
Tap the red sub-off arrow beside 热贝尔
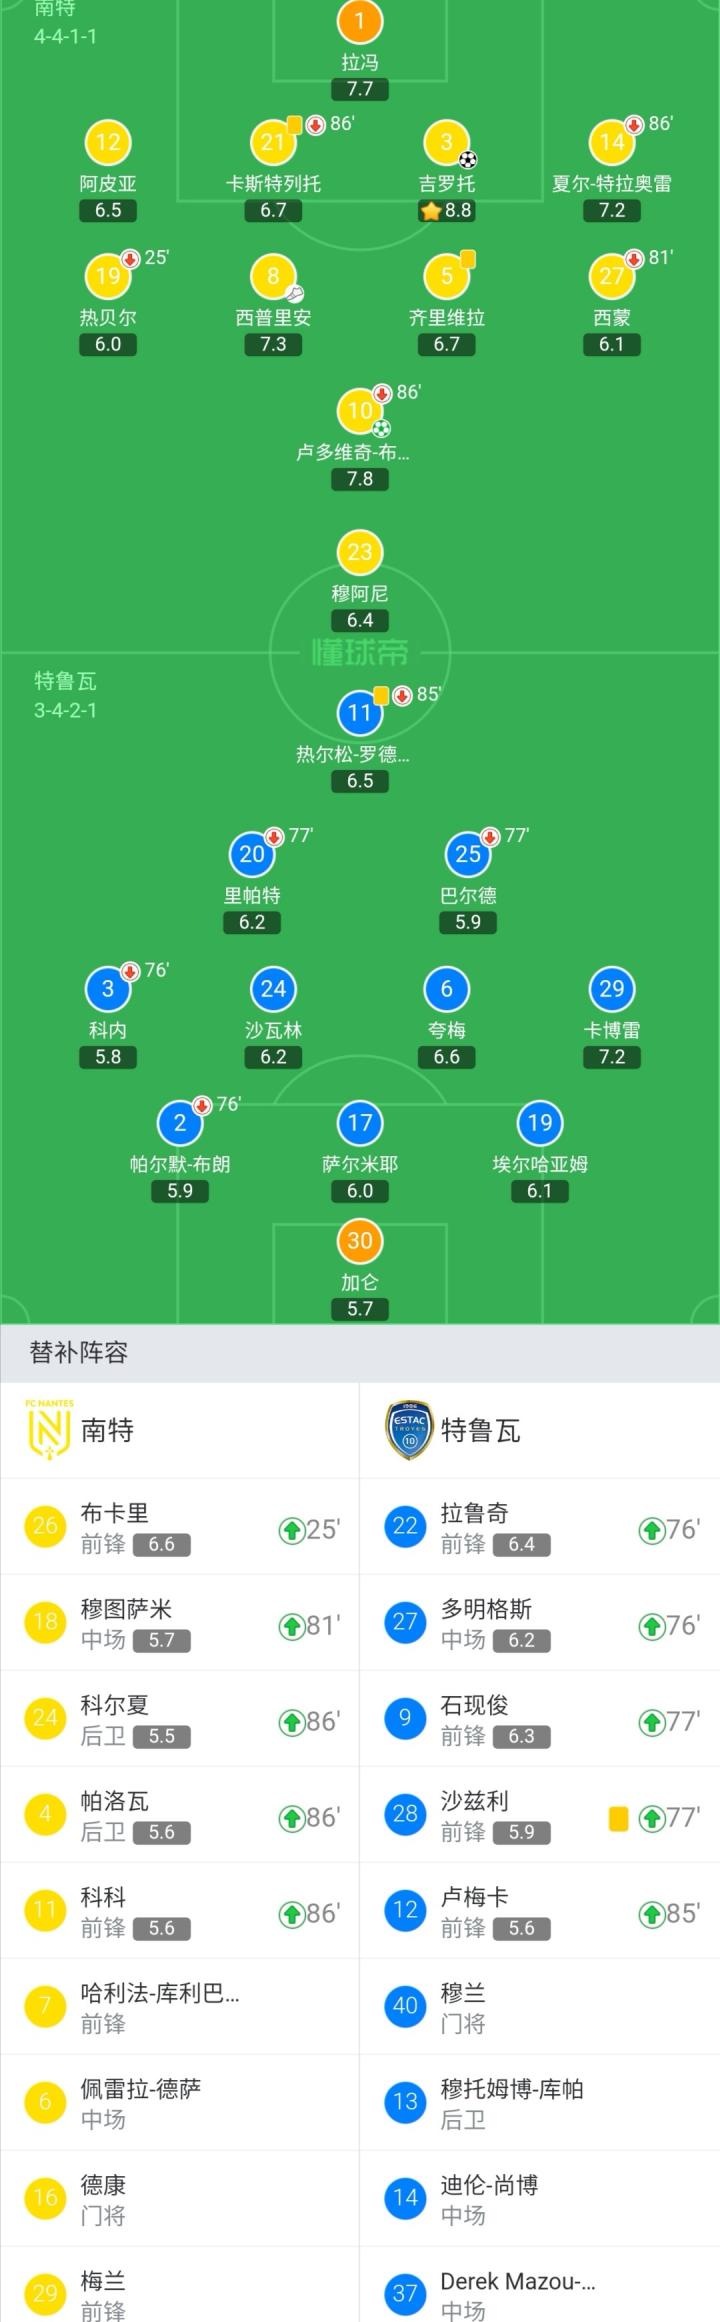click(x=130, y=259)
